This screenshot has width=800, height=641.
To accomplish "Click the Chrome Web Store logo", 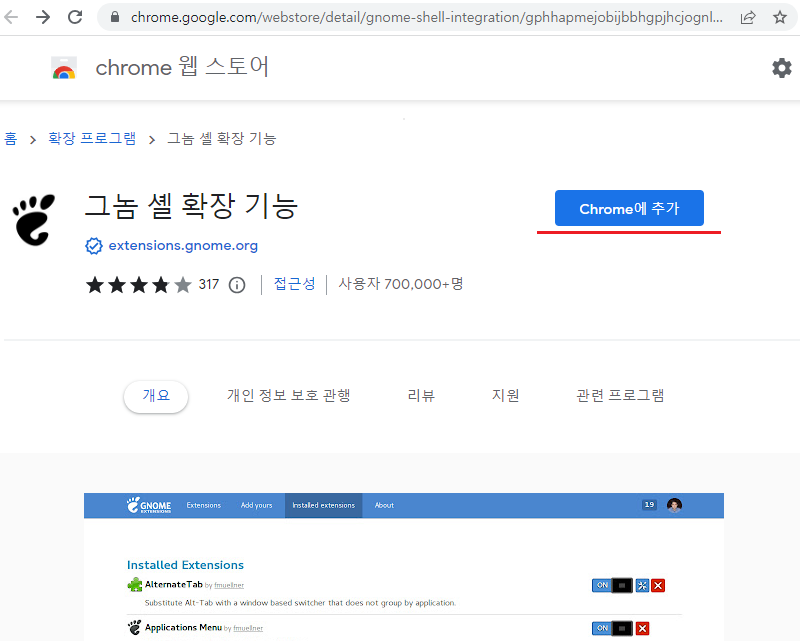I will (x=64, y=68).
